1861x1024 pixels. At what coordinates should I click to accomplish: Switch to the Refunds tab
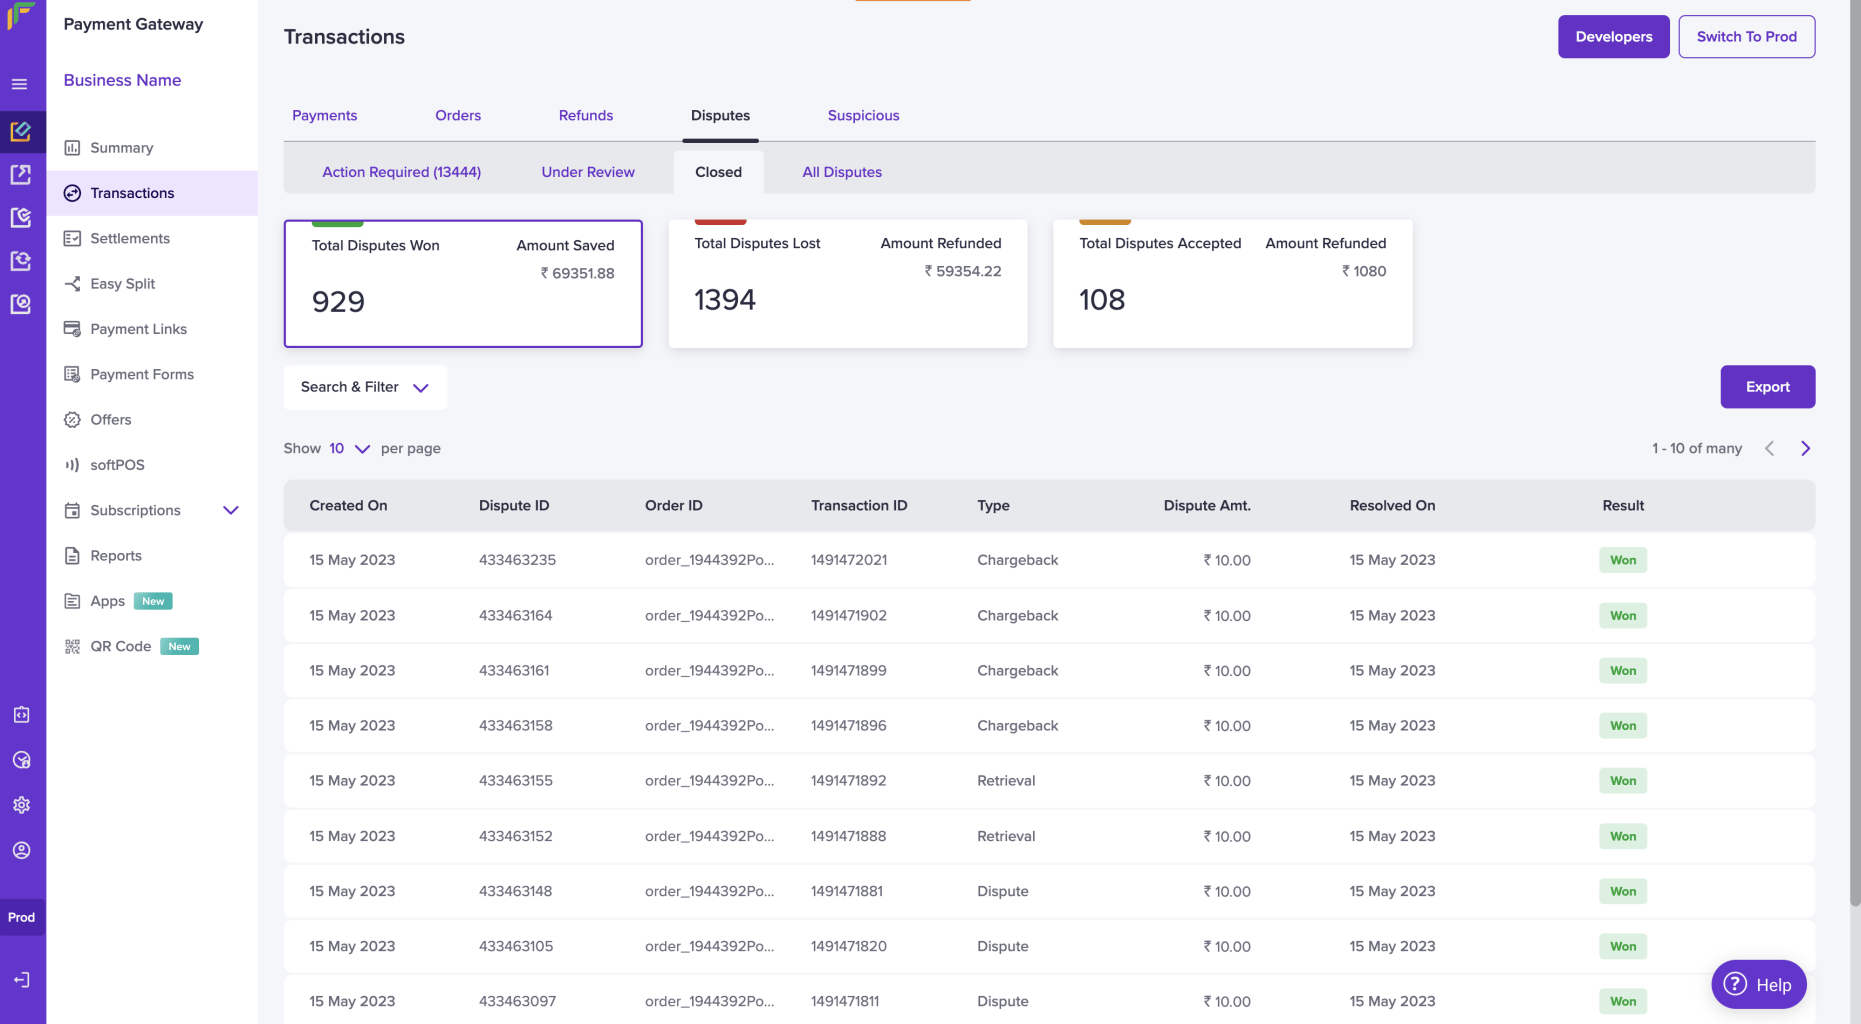tap(585, 116)
